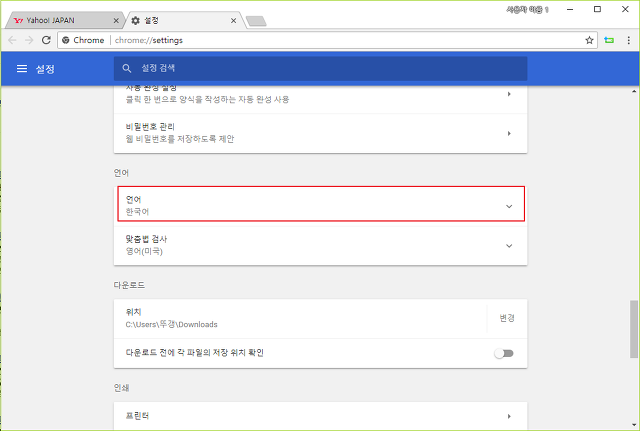Image resolution: width=640 pixels, height=431 pixels.
Task: Click the search magnifier icon
Action: (127, 68)
